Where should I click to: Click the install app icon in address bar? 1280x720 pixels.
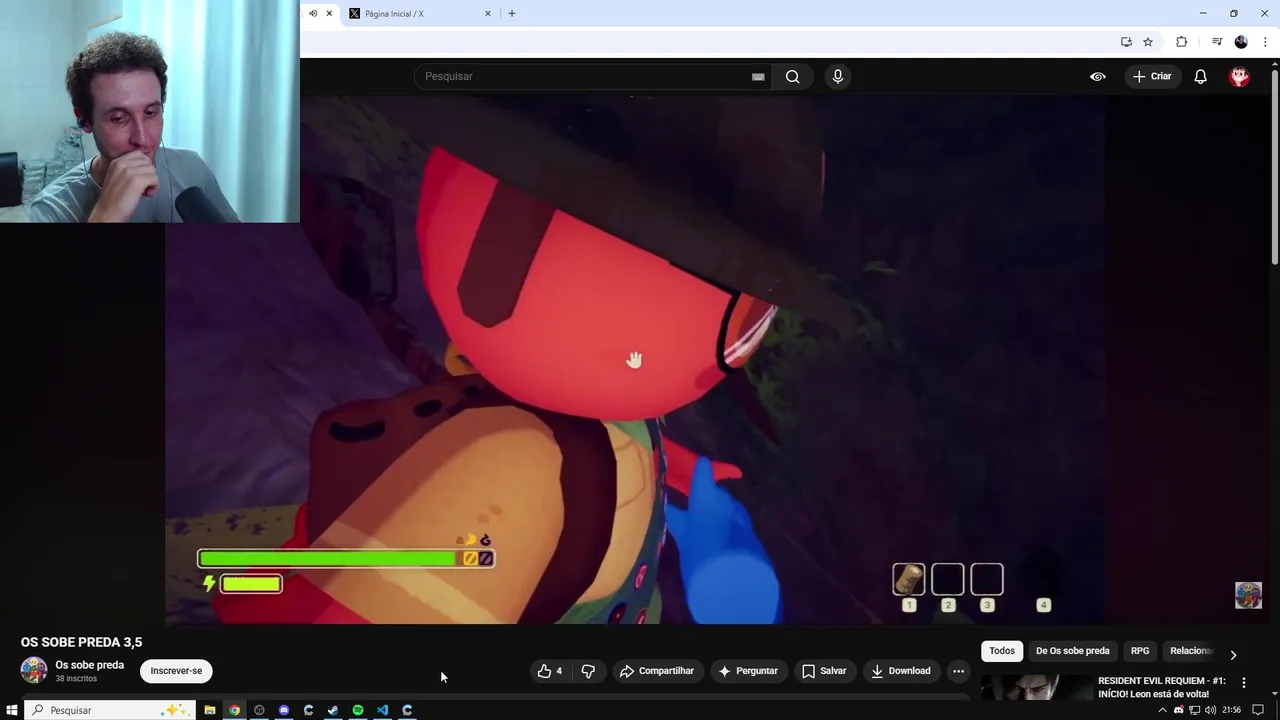tap(1126, 42)
